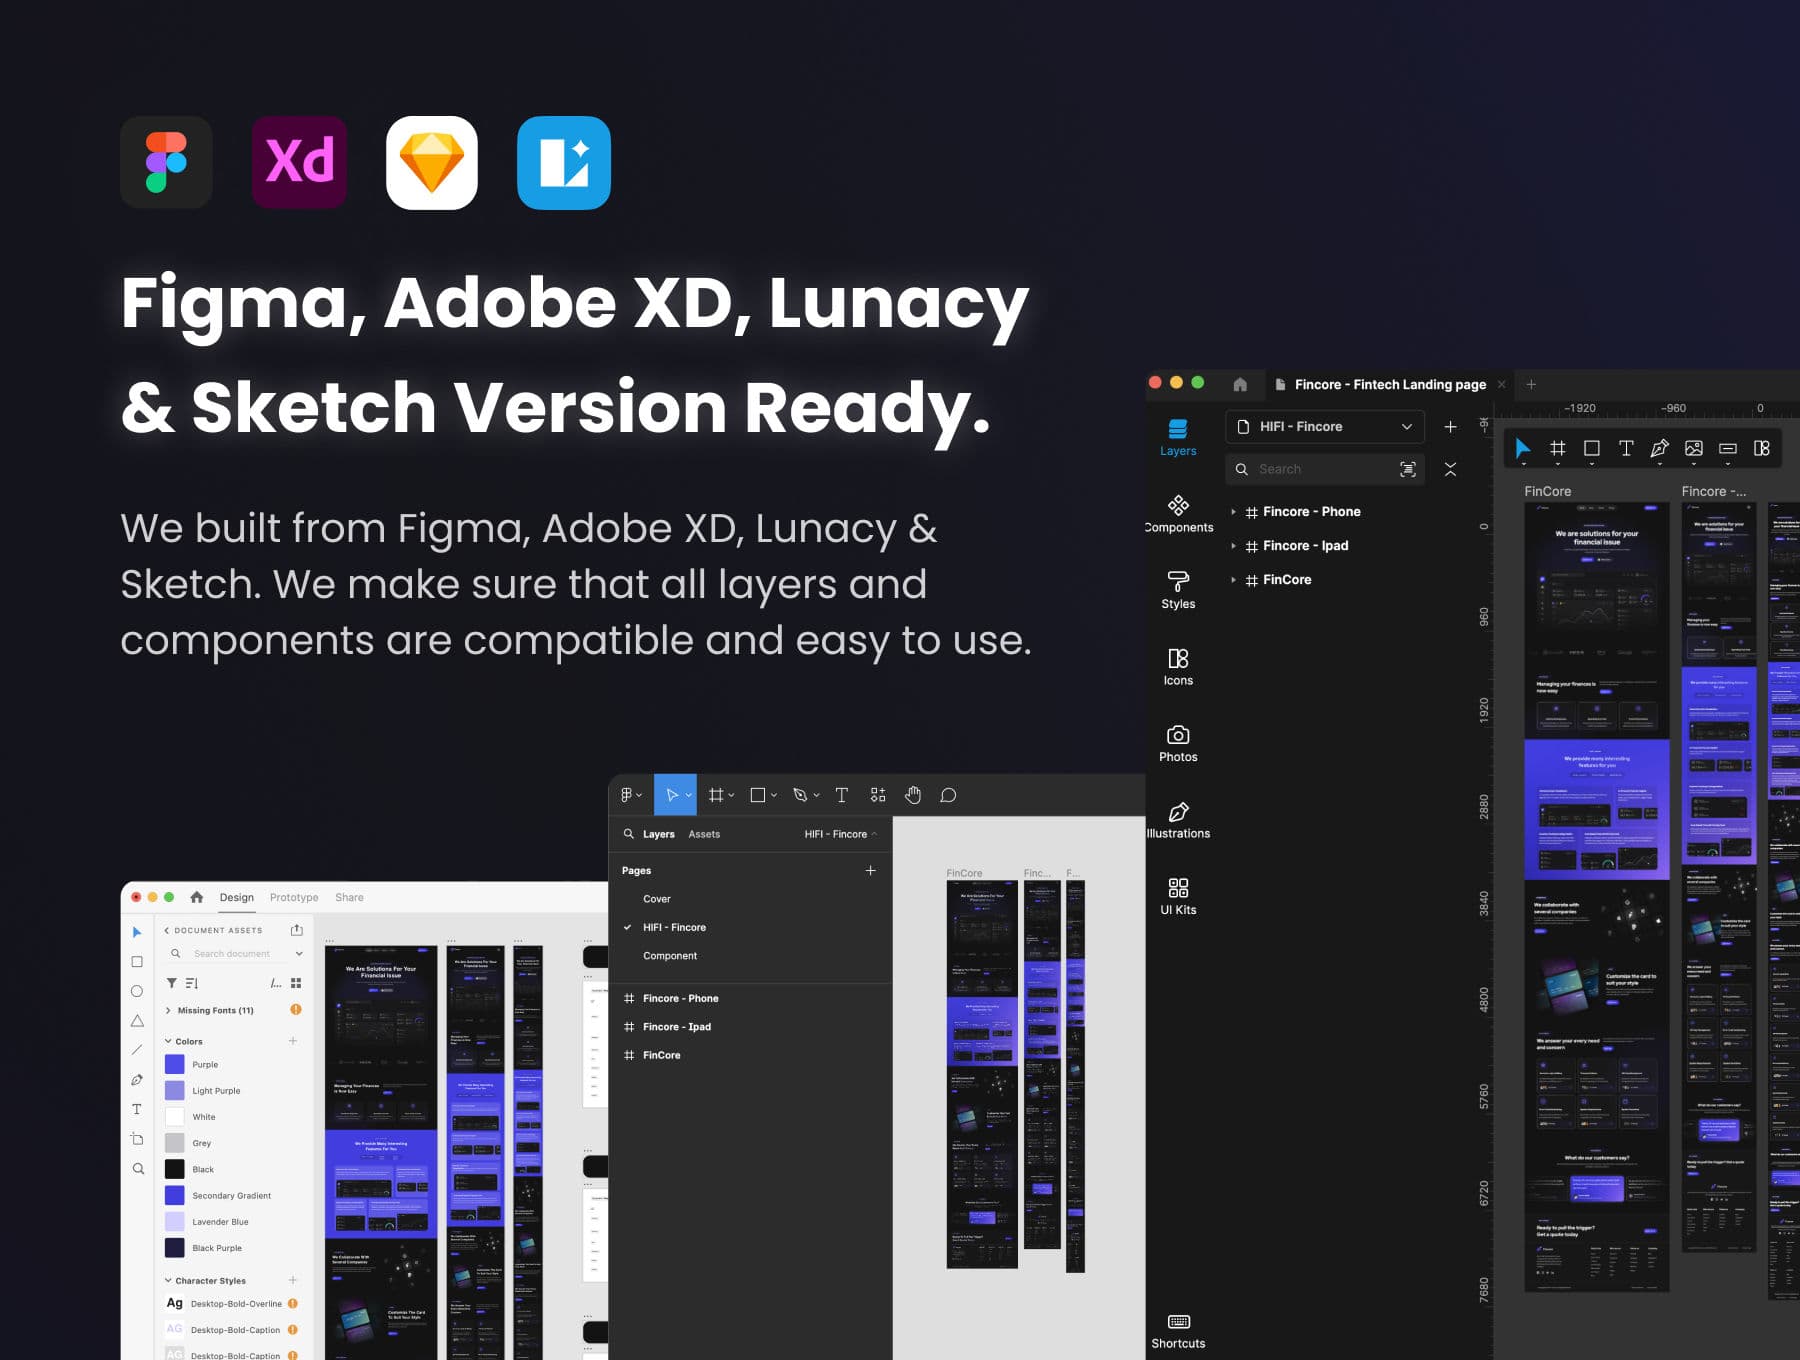Click the Purple color swatch in XD
This screenshot has height=1360, width=1800.
(175, 1064)
